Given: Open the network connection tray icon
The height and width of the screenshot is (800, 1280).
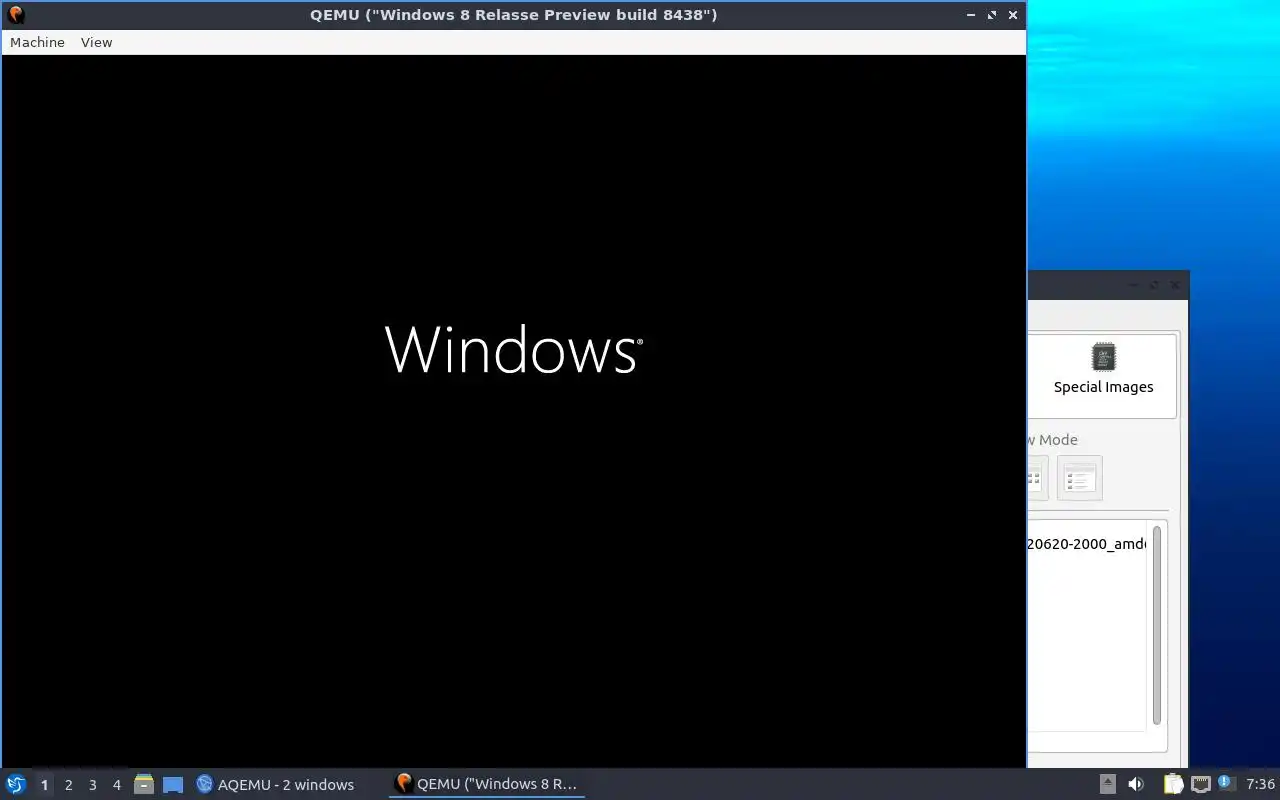Looking at the screenshot, I should click(x=1201, y=784).
